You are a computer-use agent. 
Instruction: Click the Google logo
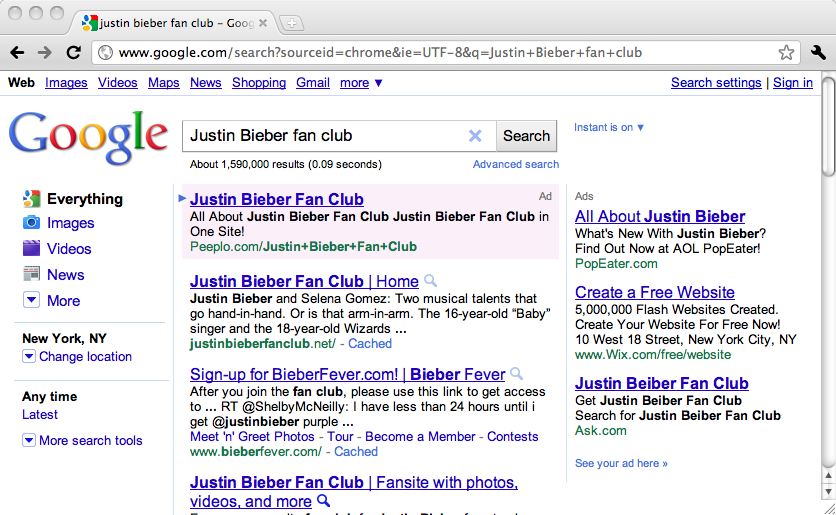(x=88, y=138)
